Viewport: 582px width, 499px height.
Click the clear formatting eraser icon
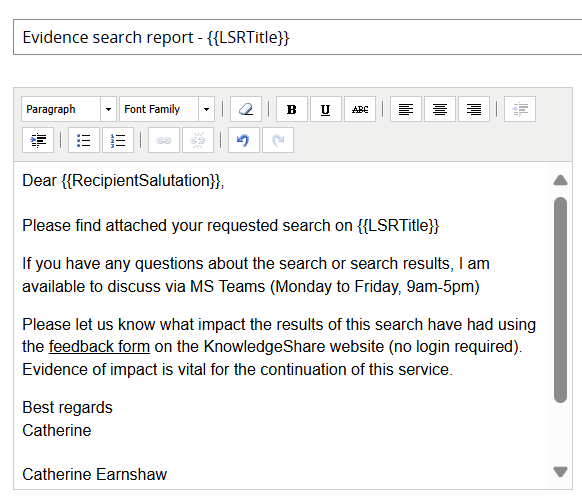pos(246,109)
